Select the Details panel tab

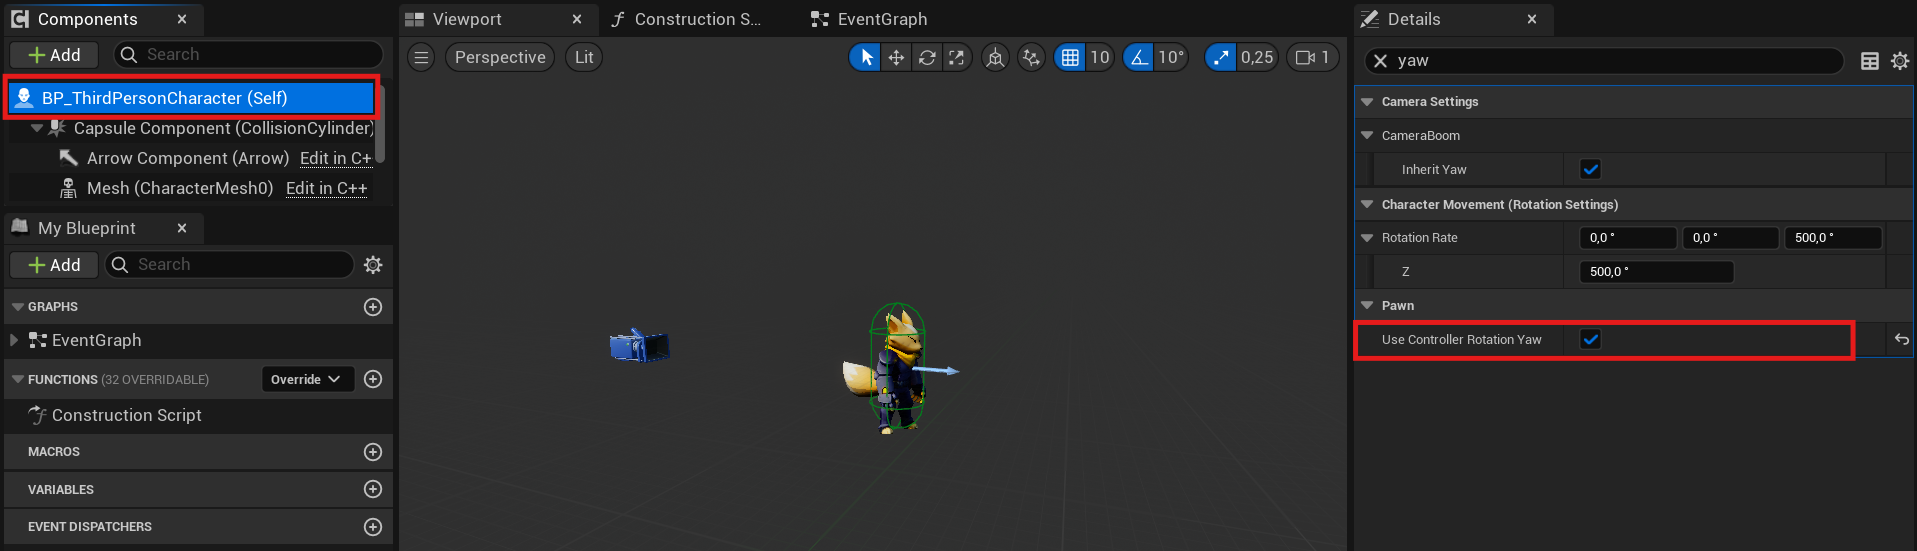(x=1414, y=19)
